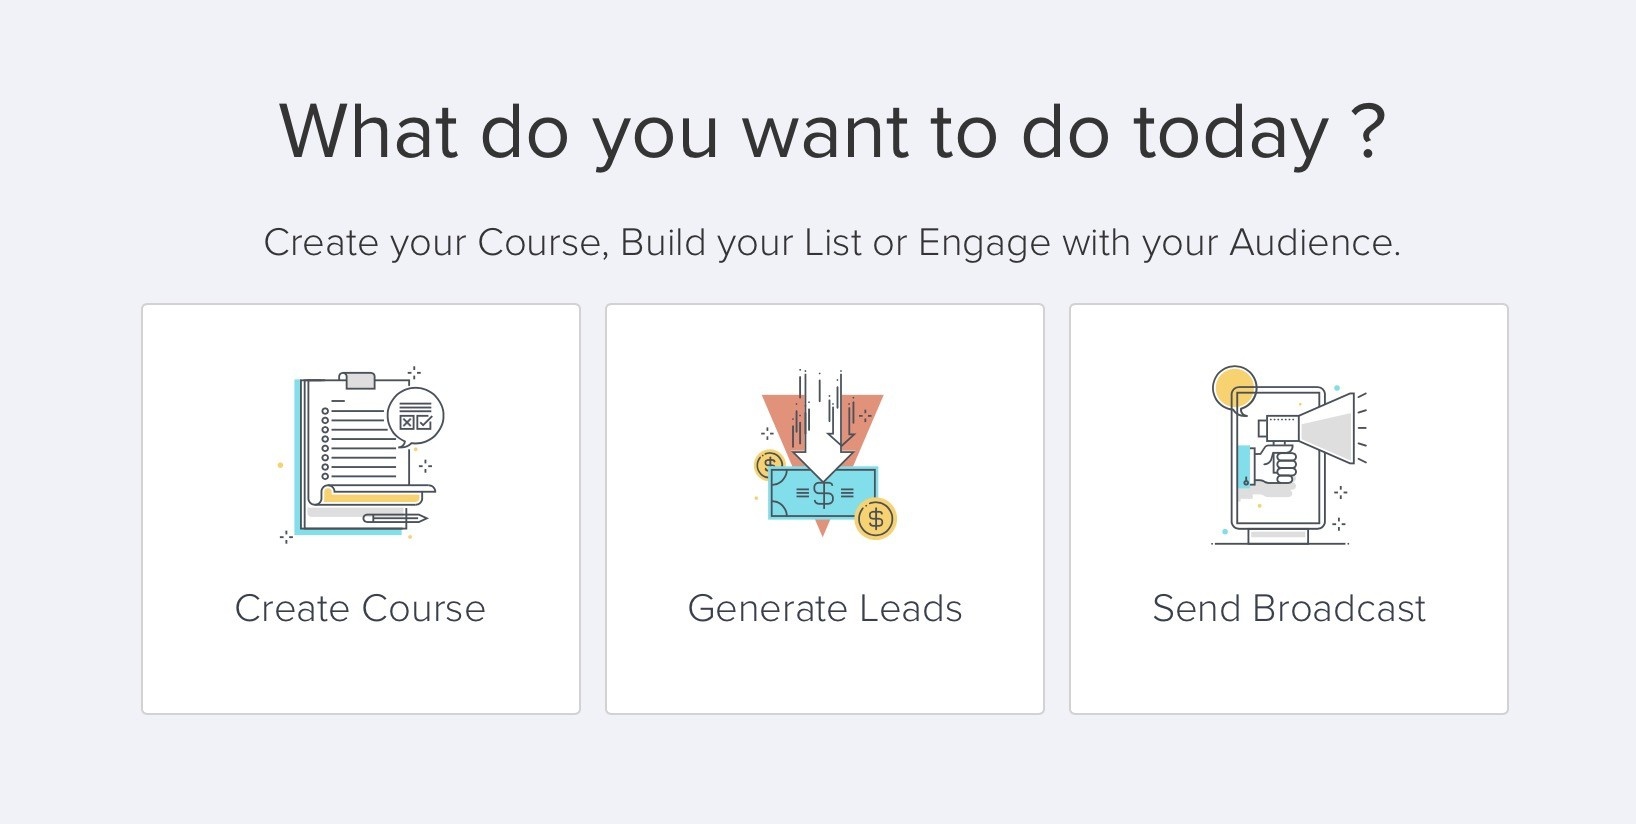Screen dimensions: 1636x824
Task: Open the Send Broadcast label
Action: [x=1289, y=608]
